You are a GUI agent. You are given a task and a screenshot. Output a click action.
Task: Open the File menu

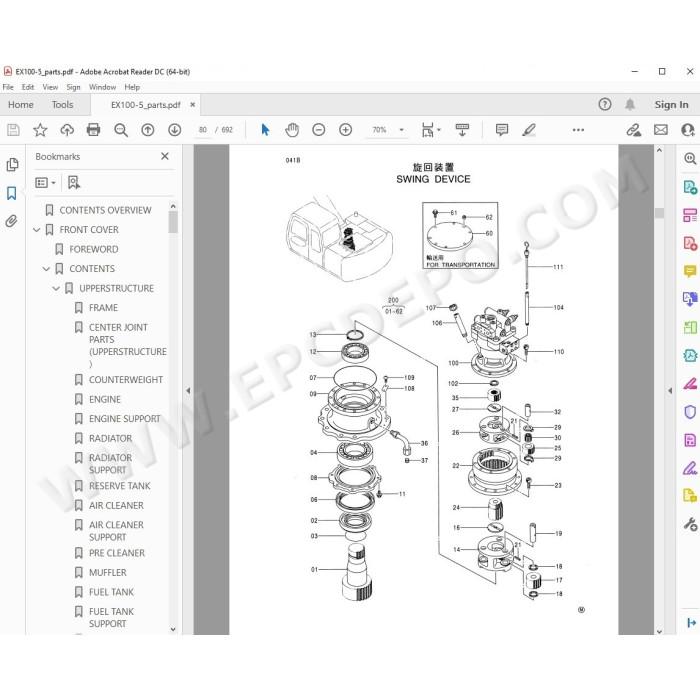(8, 87)
